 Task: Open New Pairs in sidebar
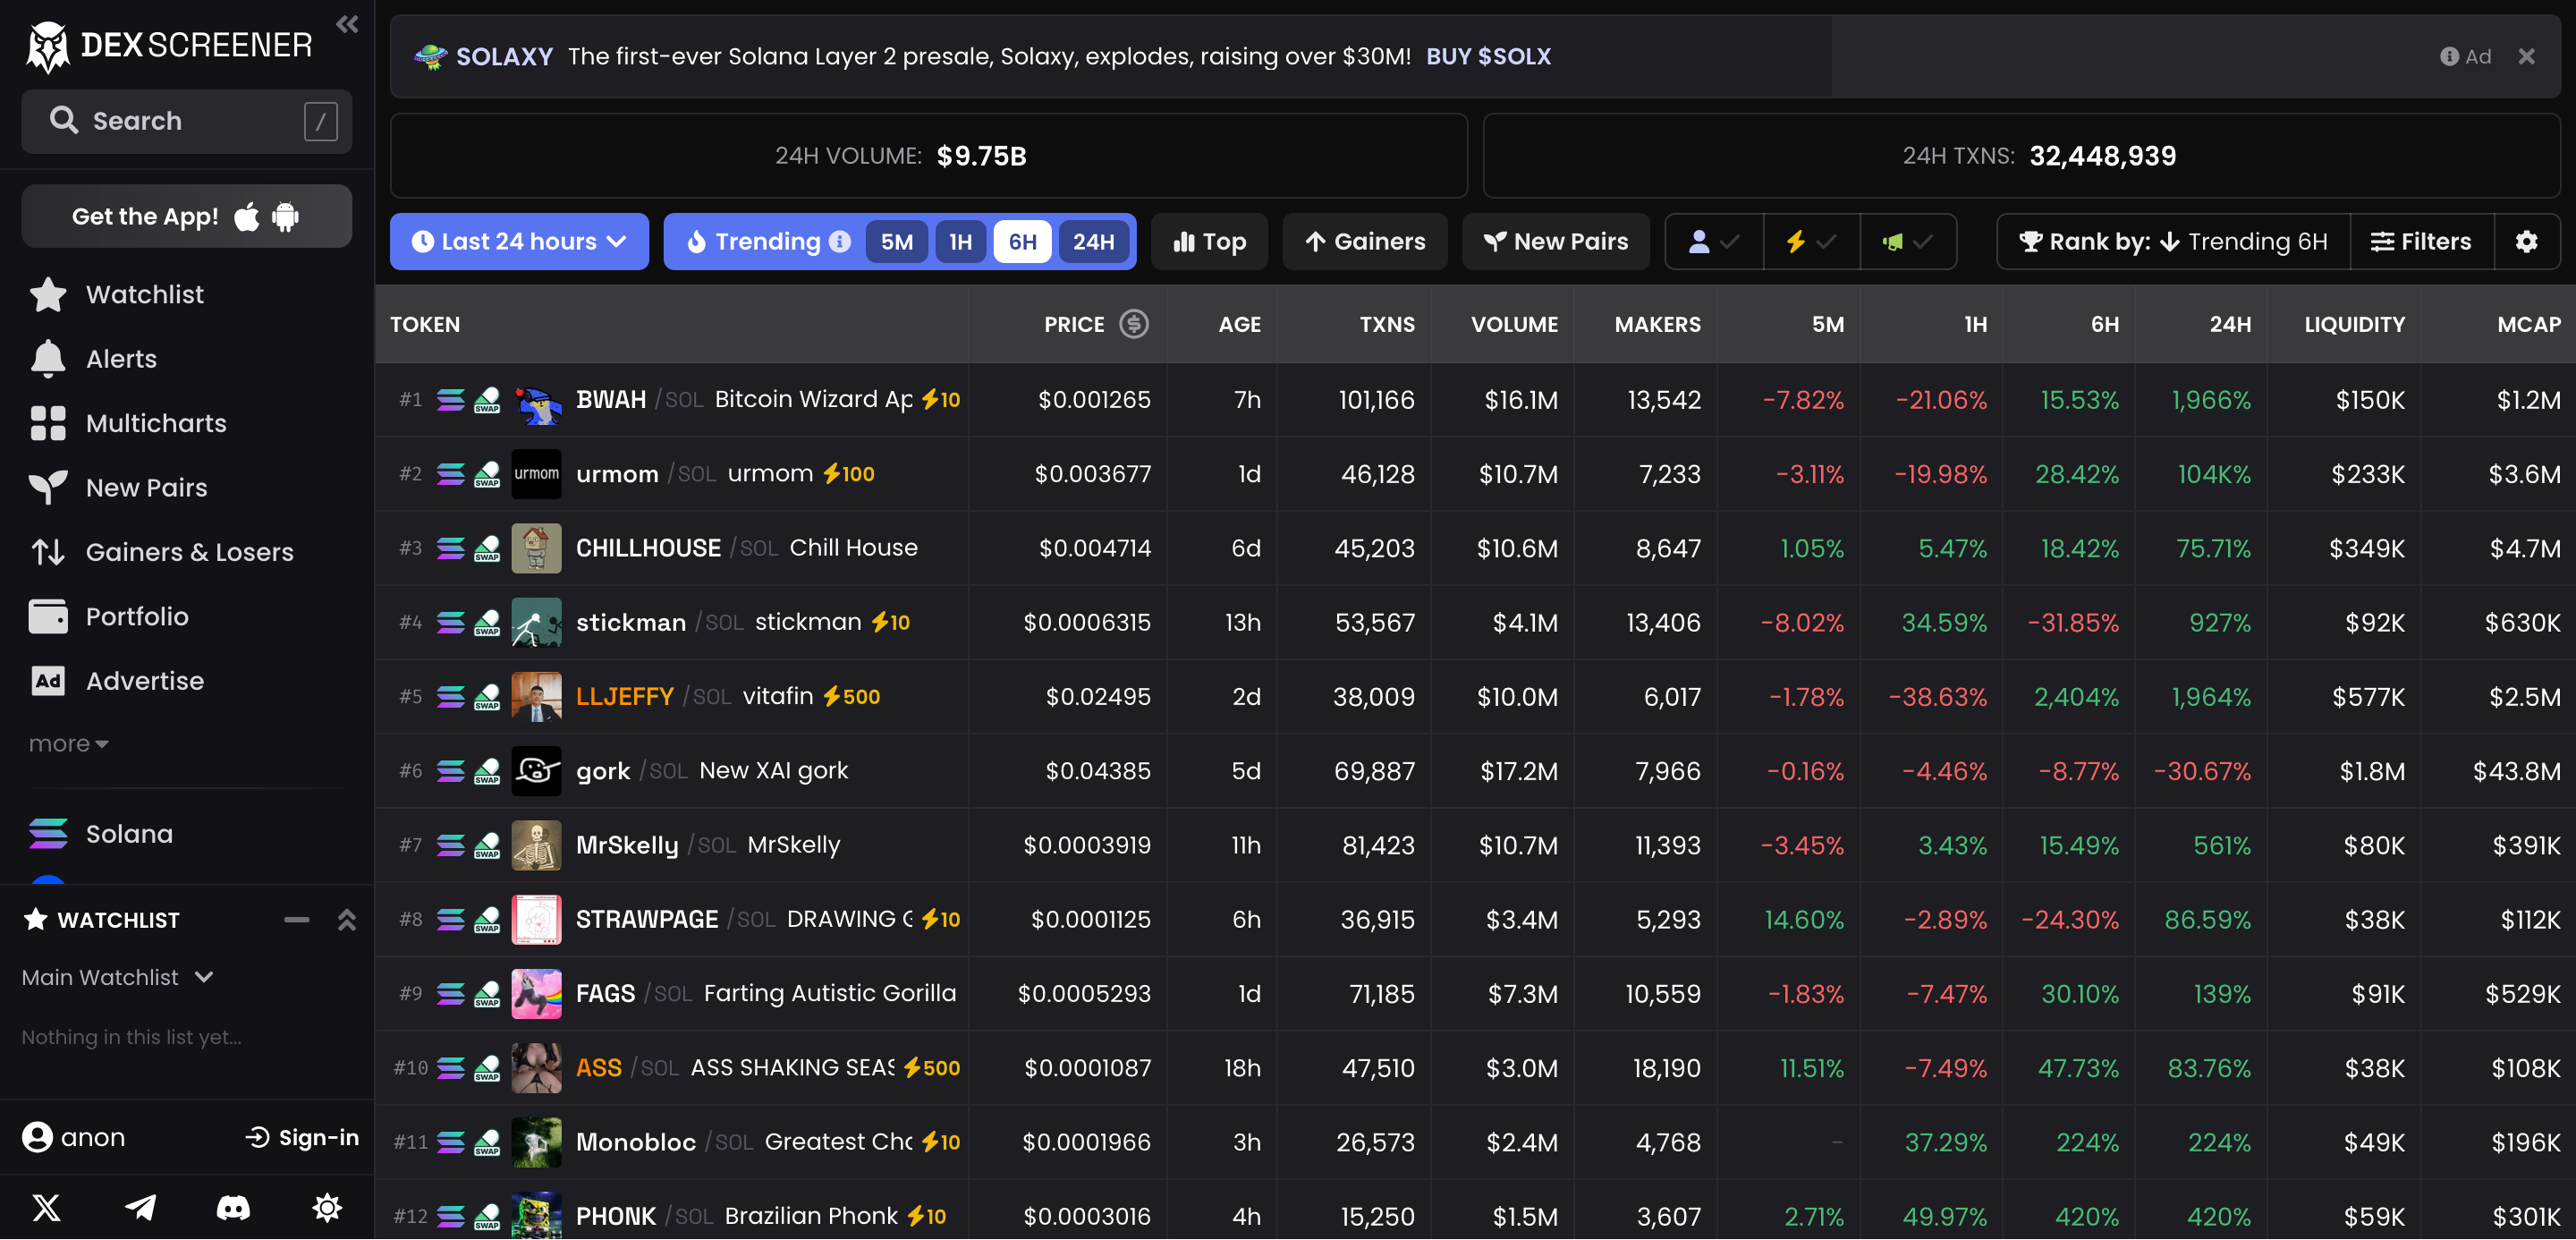point(119,487)
